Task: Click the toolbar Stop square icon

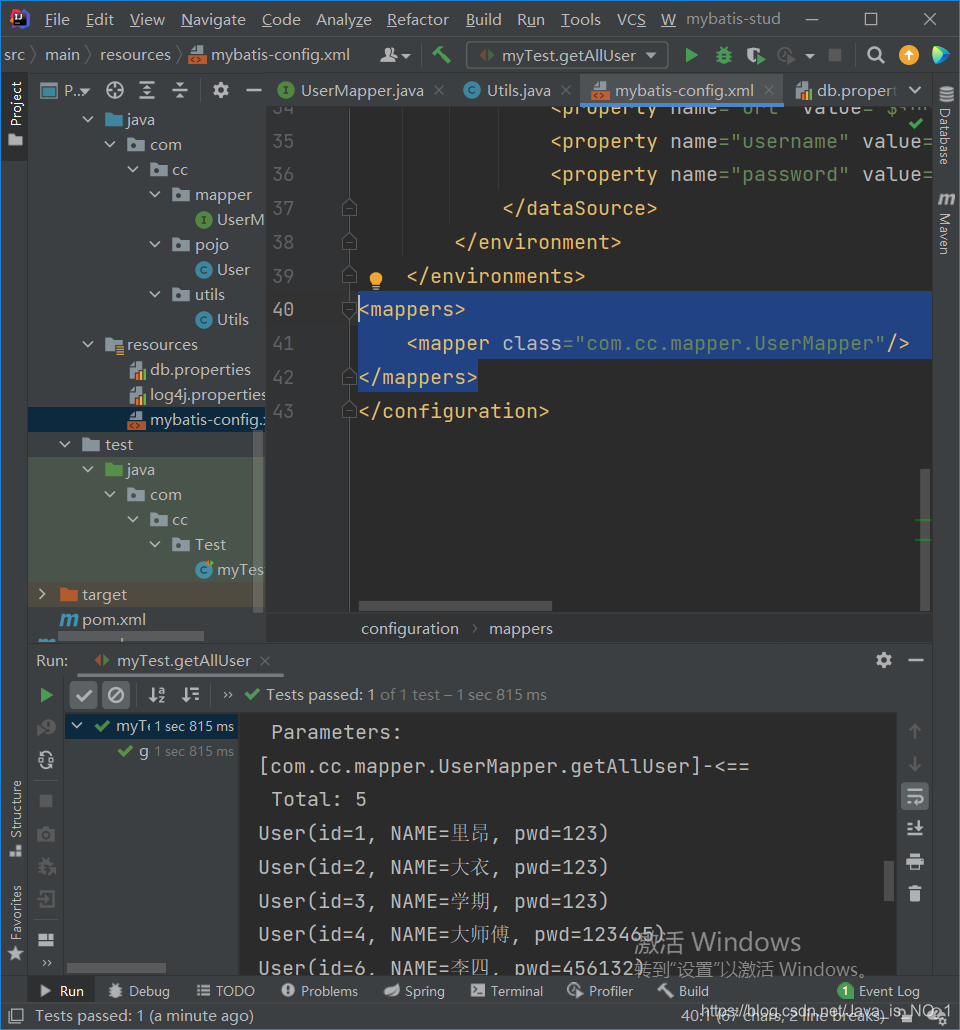Action: (834, 55)
